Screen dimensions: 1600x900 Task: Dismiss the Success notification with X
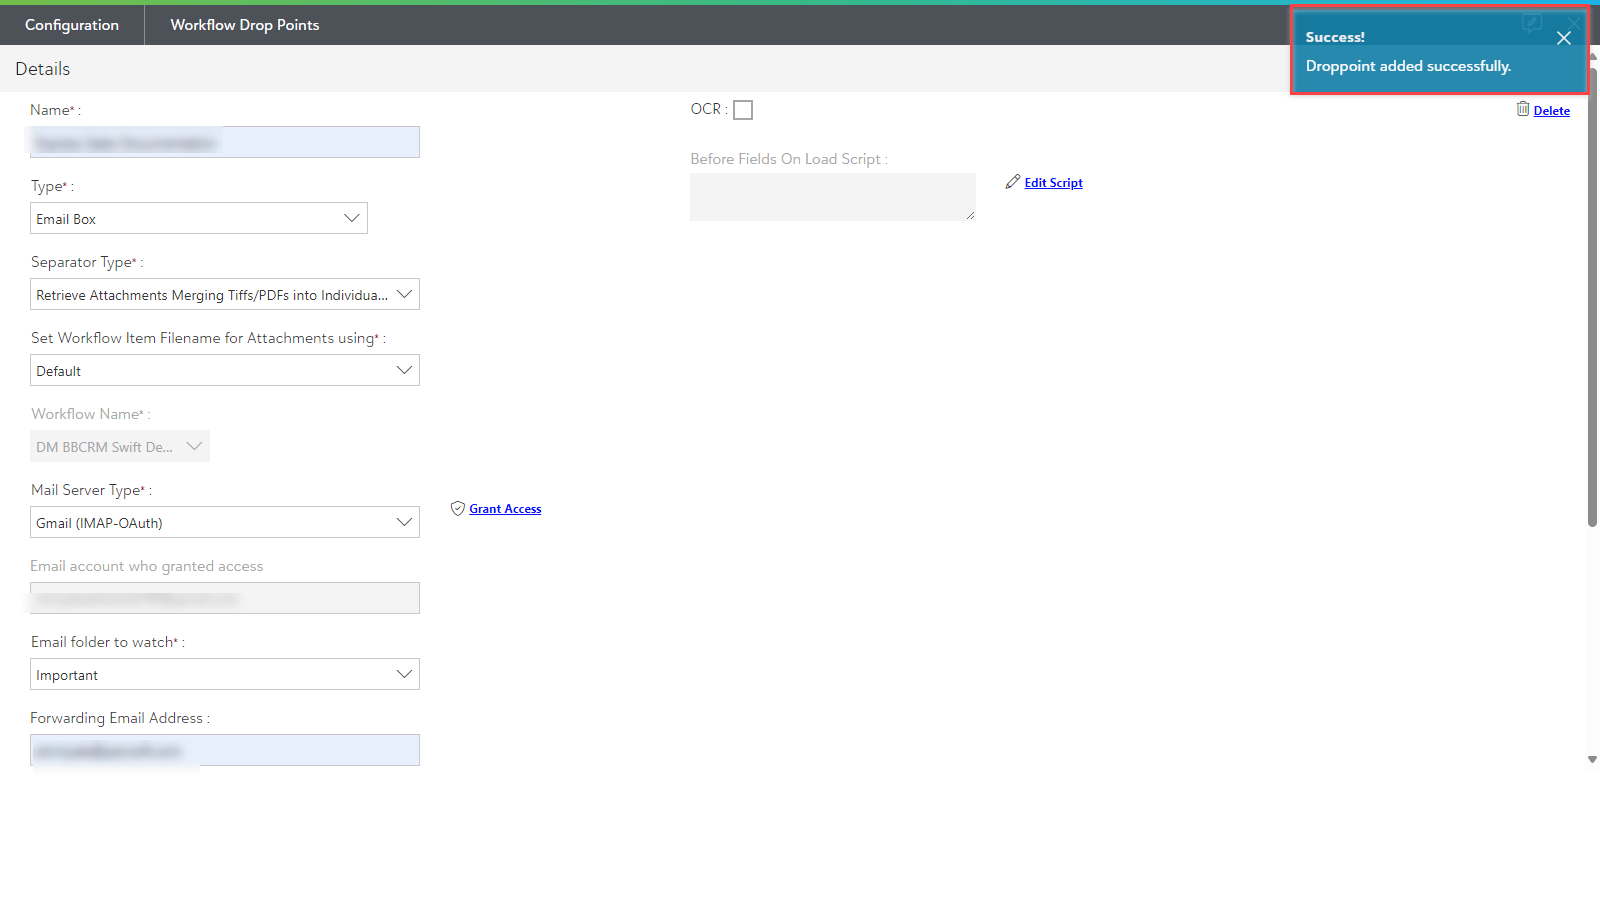[1564, 38]
